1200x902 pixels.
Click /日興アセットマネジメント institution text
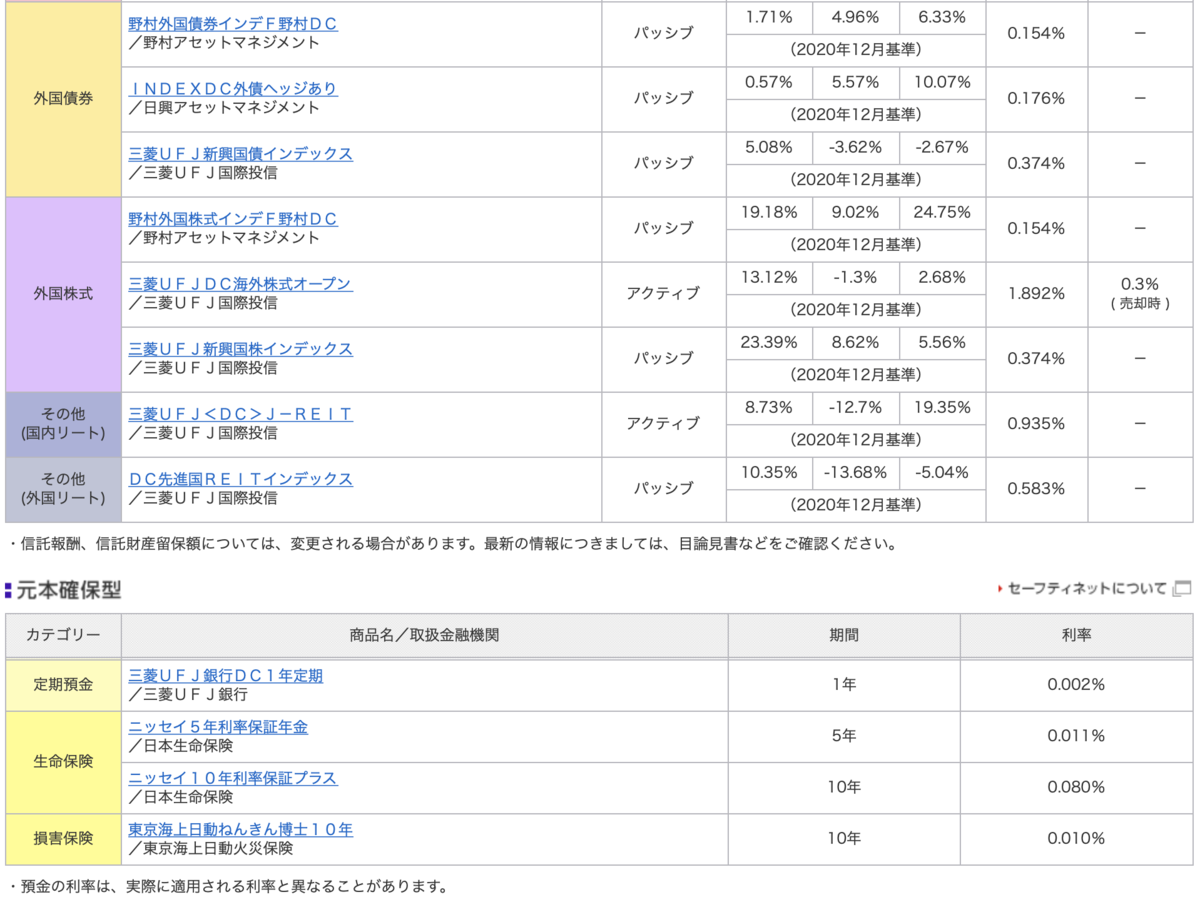pyautogui.click(x=225, y=107)
